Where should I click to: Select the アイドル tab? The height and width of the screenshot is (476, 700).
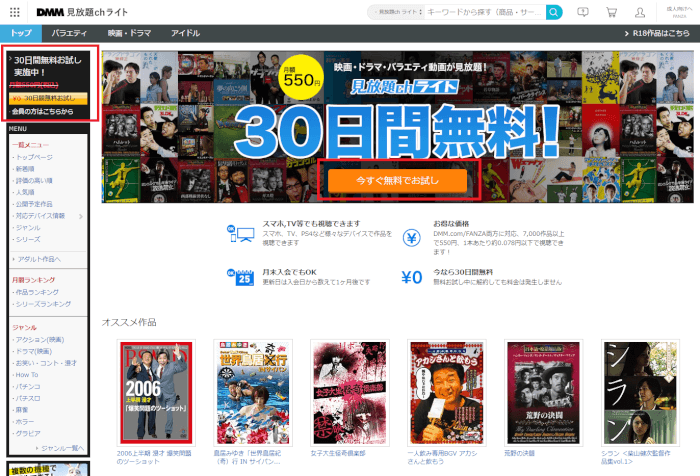click(x=183, y=33)
